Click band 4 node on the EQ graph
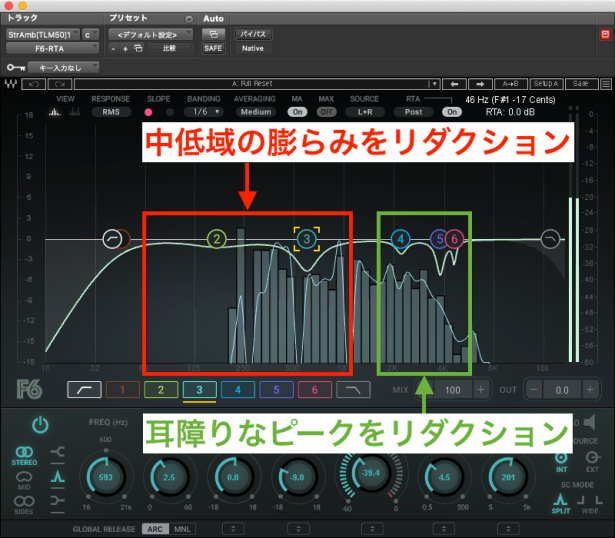This screenshot has width=615, height=538. tap(400, 239)
